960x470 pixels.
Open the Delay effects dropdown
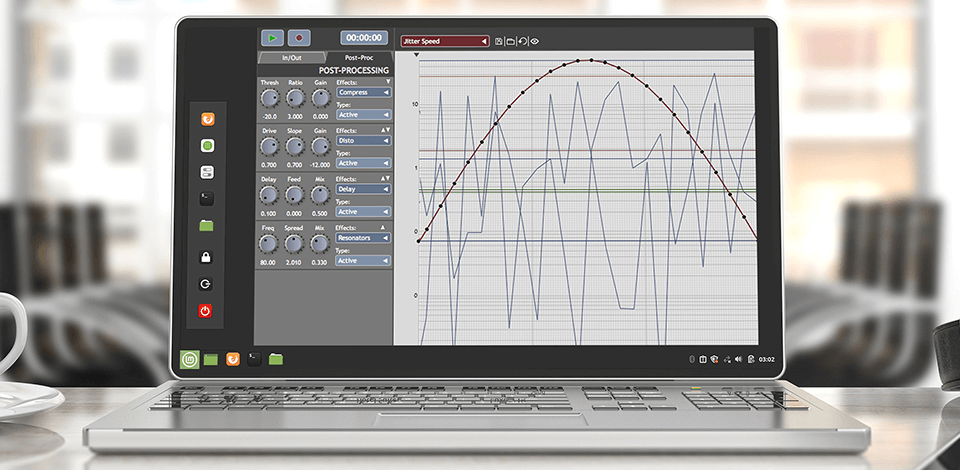pos(364,189)
